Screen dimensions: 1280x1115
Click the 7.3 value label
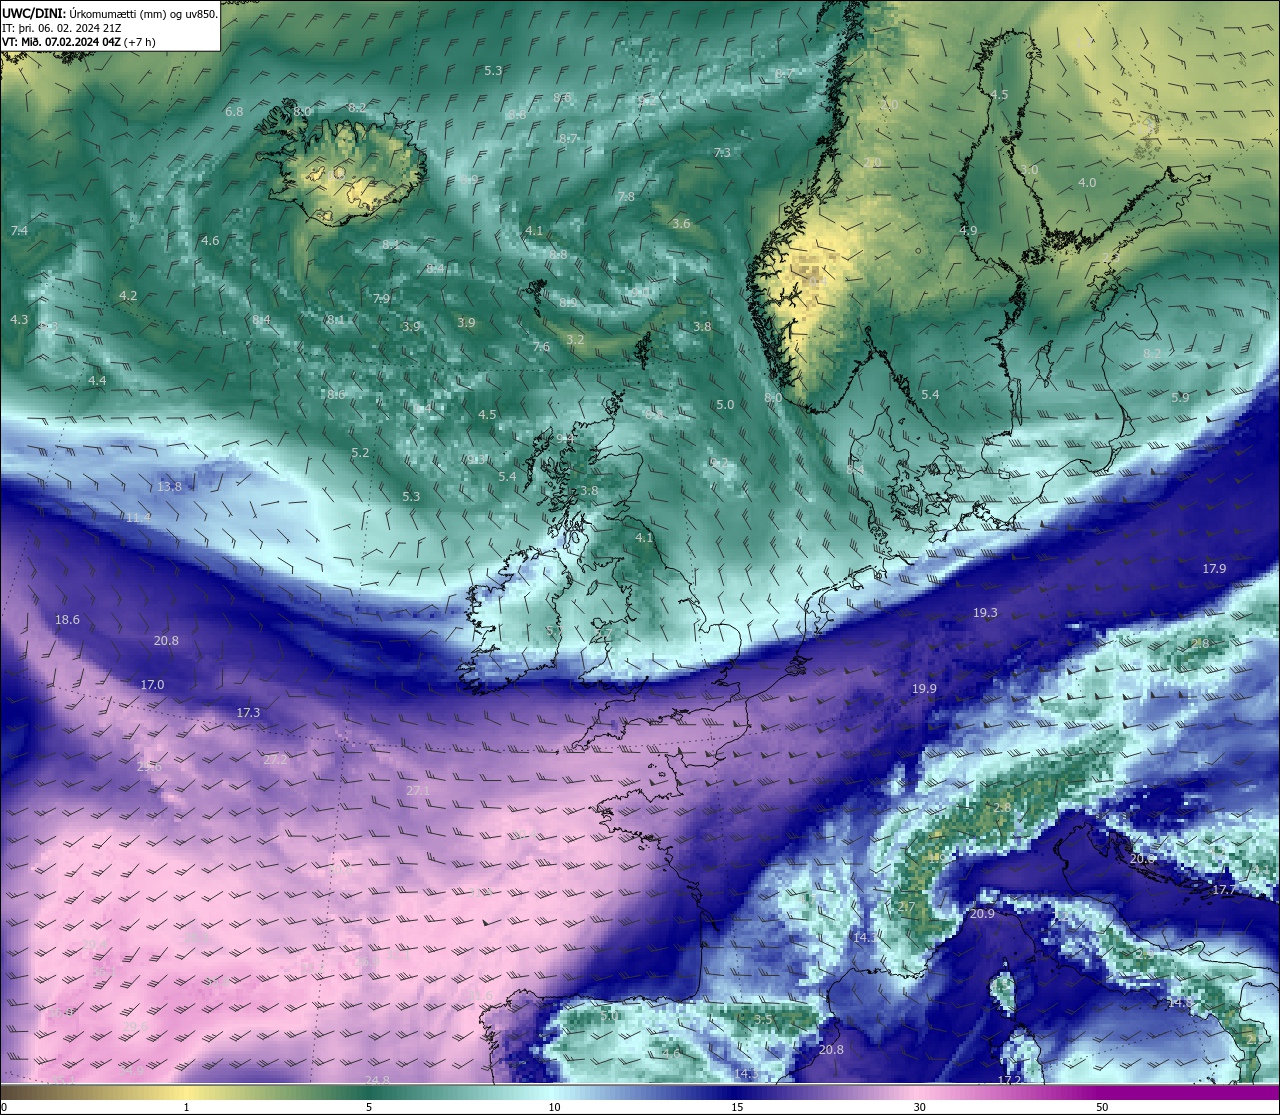coord(722,152)
